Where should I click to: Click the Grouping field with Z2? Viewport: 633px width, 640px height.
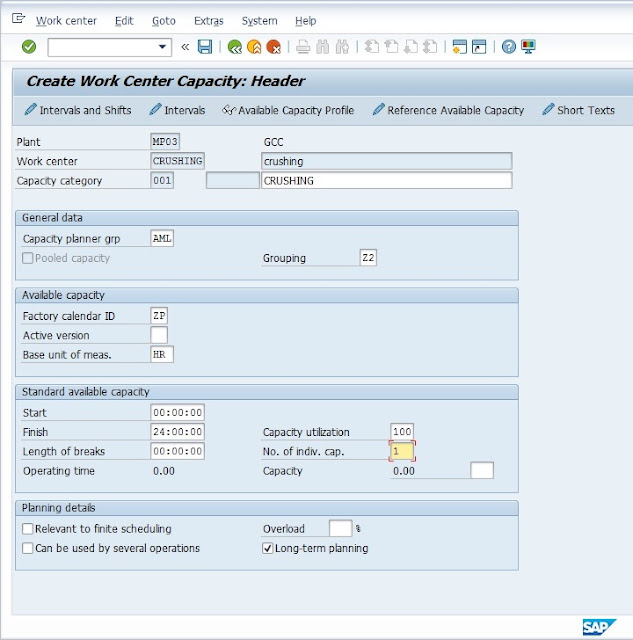368,258
